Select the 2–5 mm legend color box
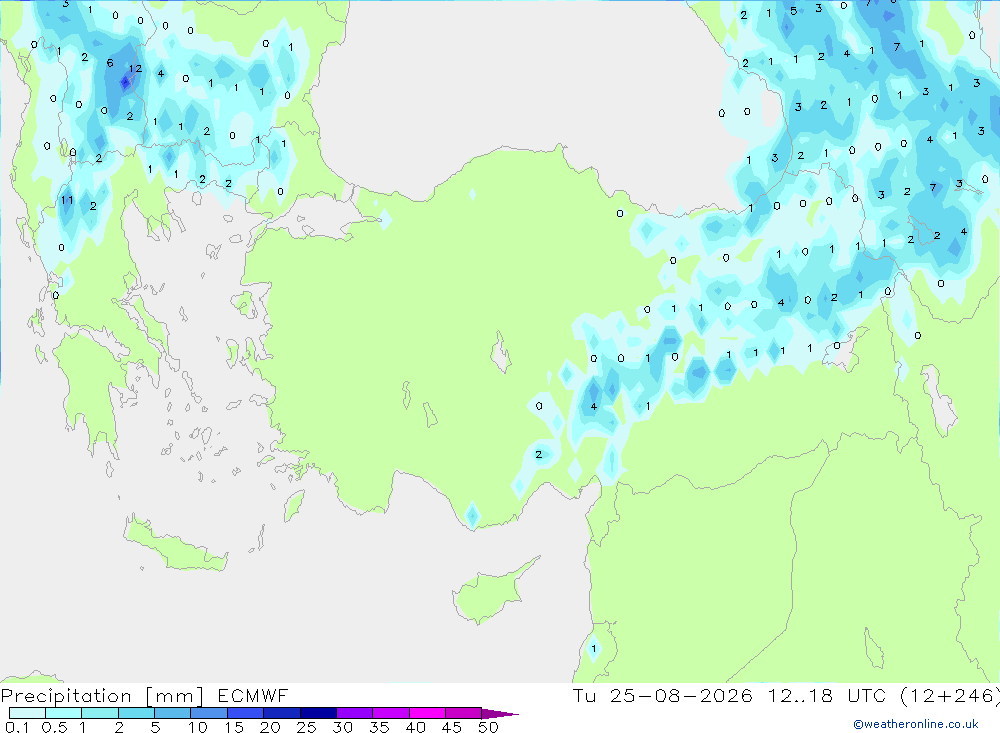Viewport: 1000px width, 733px height. [x=136, y=713]
